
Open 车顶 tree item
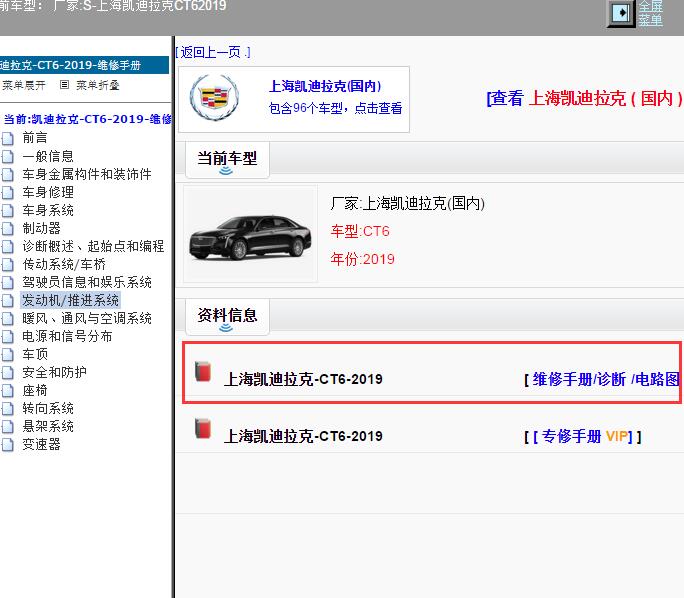click(x=34, y=354)
